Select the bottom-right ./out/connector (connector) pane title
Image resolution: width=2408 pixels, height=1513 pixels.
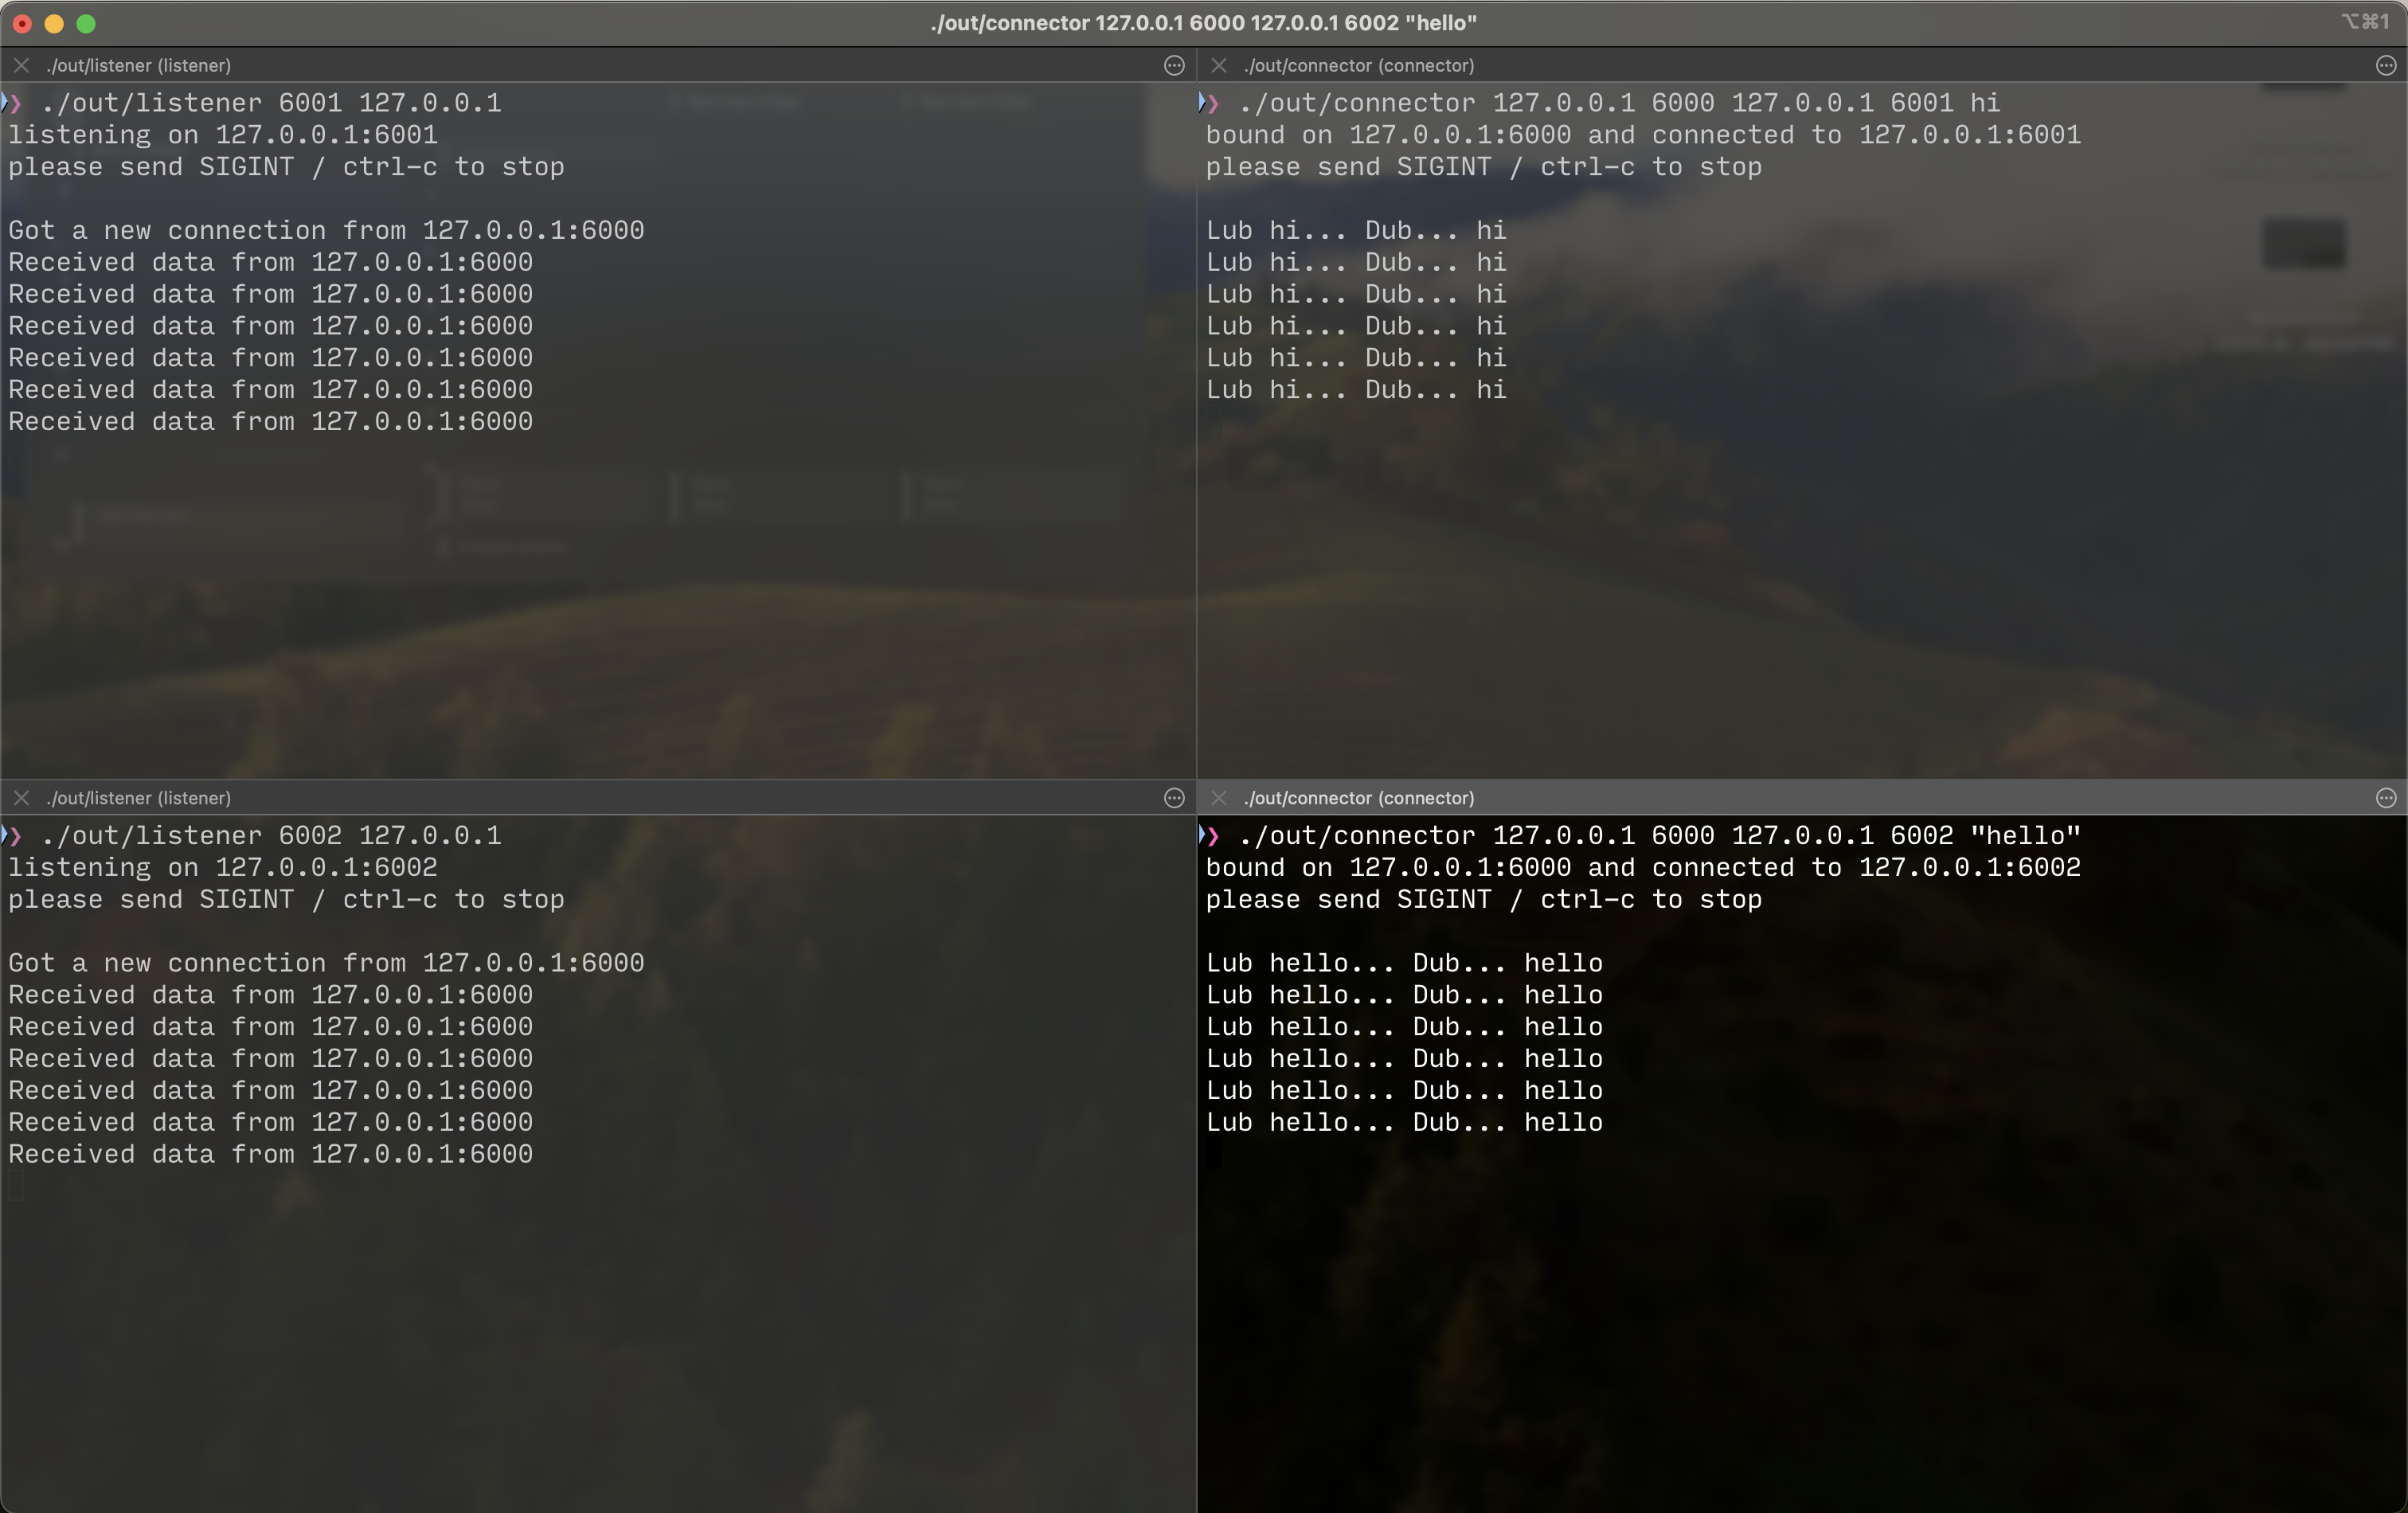[1359, 798]
